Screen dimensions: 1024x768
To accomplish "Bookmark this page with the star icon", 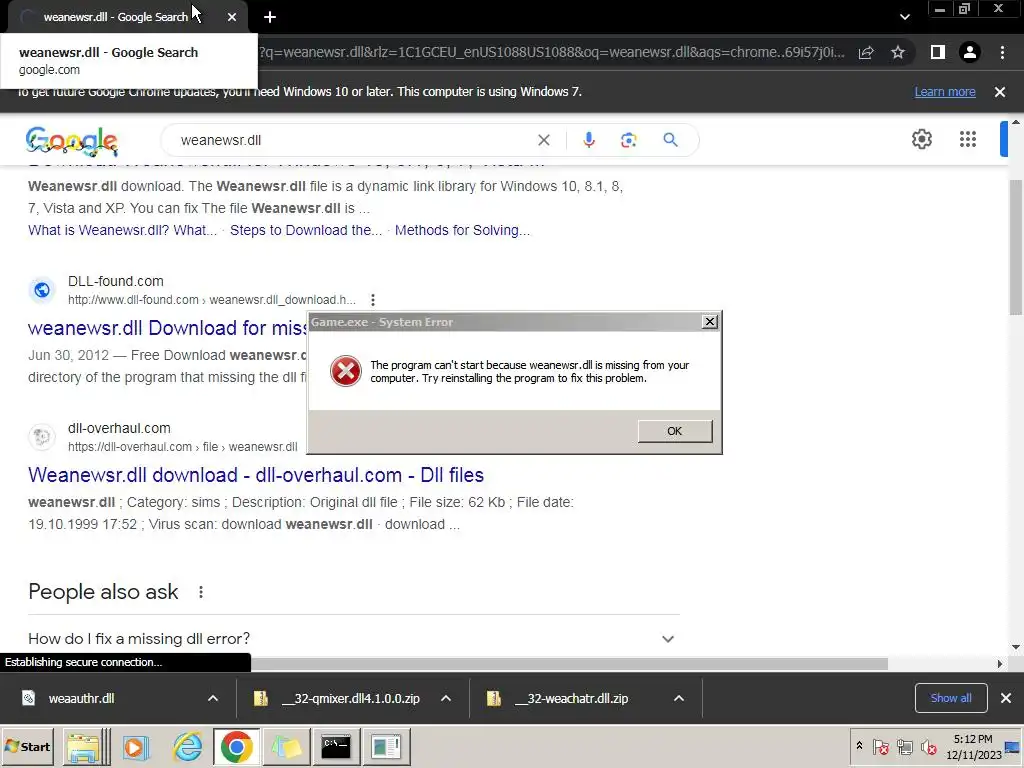I will click(898, 52).
